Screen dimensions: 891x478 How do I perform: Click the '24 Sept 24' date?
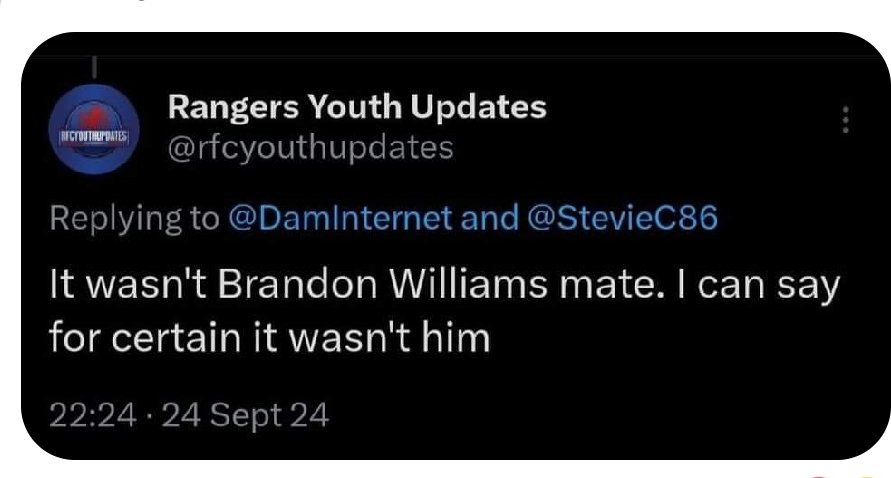point(245,415)
